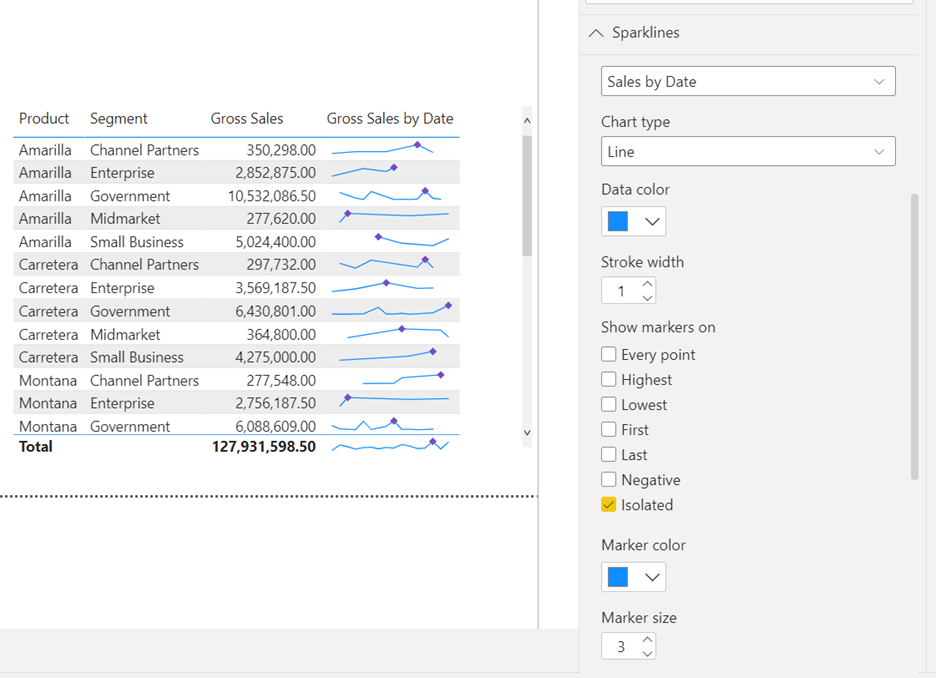Click the Stroke width input field
The image size is (936, 678).
point(621,291)
